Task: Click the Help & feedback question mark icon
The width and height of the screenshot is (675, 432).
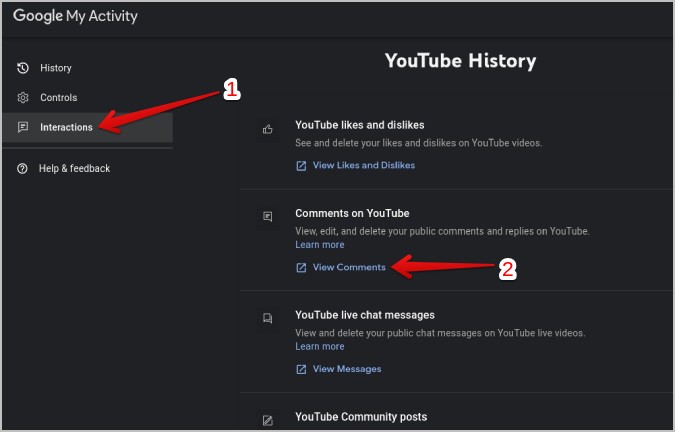Action: pyautogui.click(x=22, y=168)
